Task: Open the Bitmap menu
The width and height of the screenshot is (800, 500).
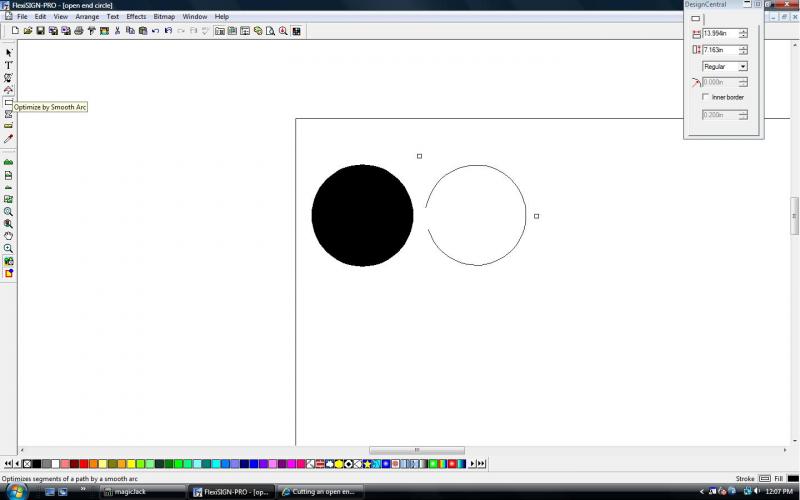Action: pyautogui.click(x=164, y=16)
